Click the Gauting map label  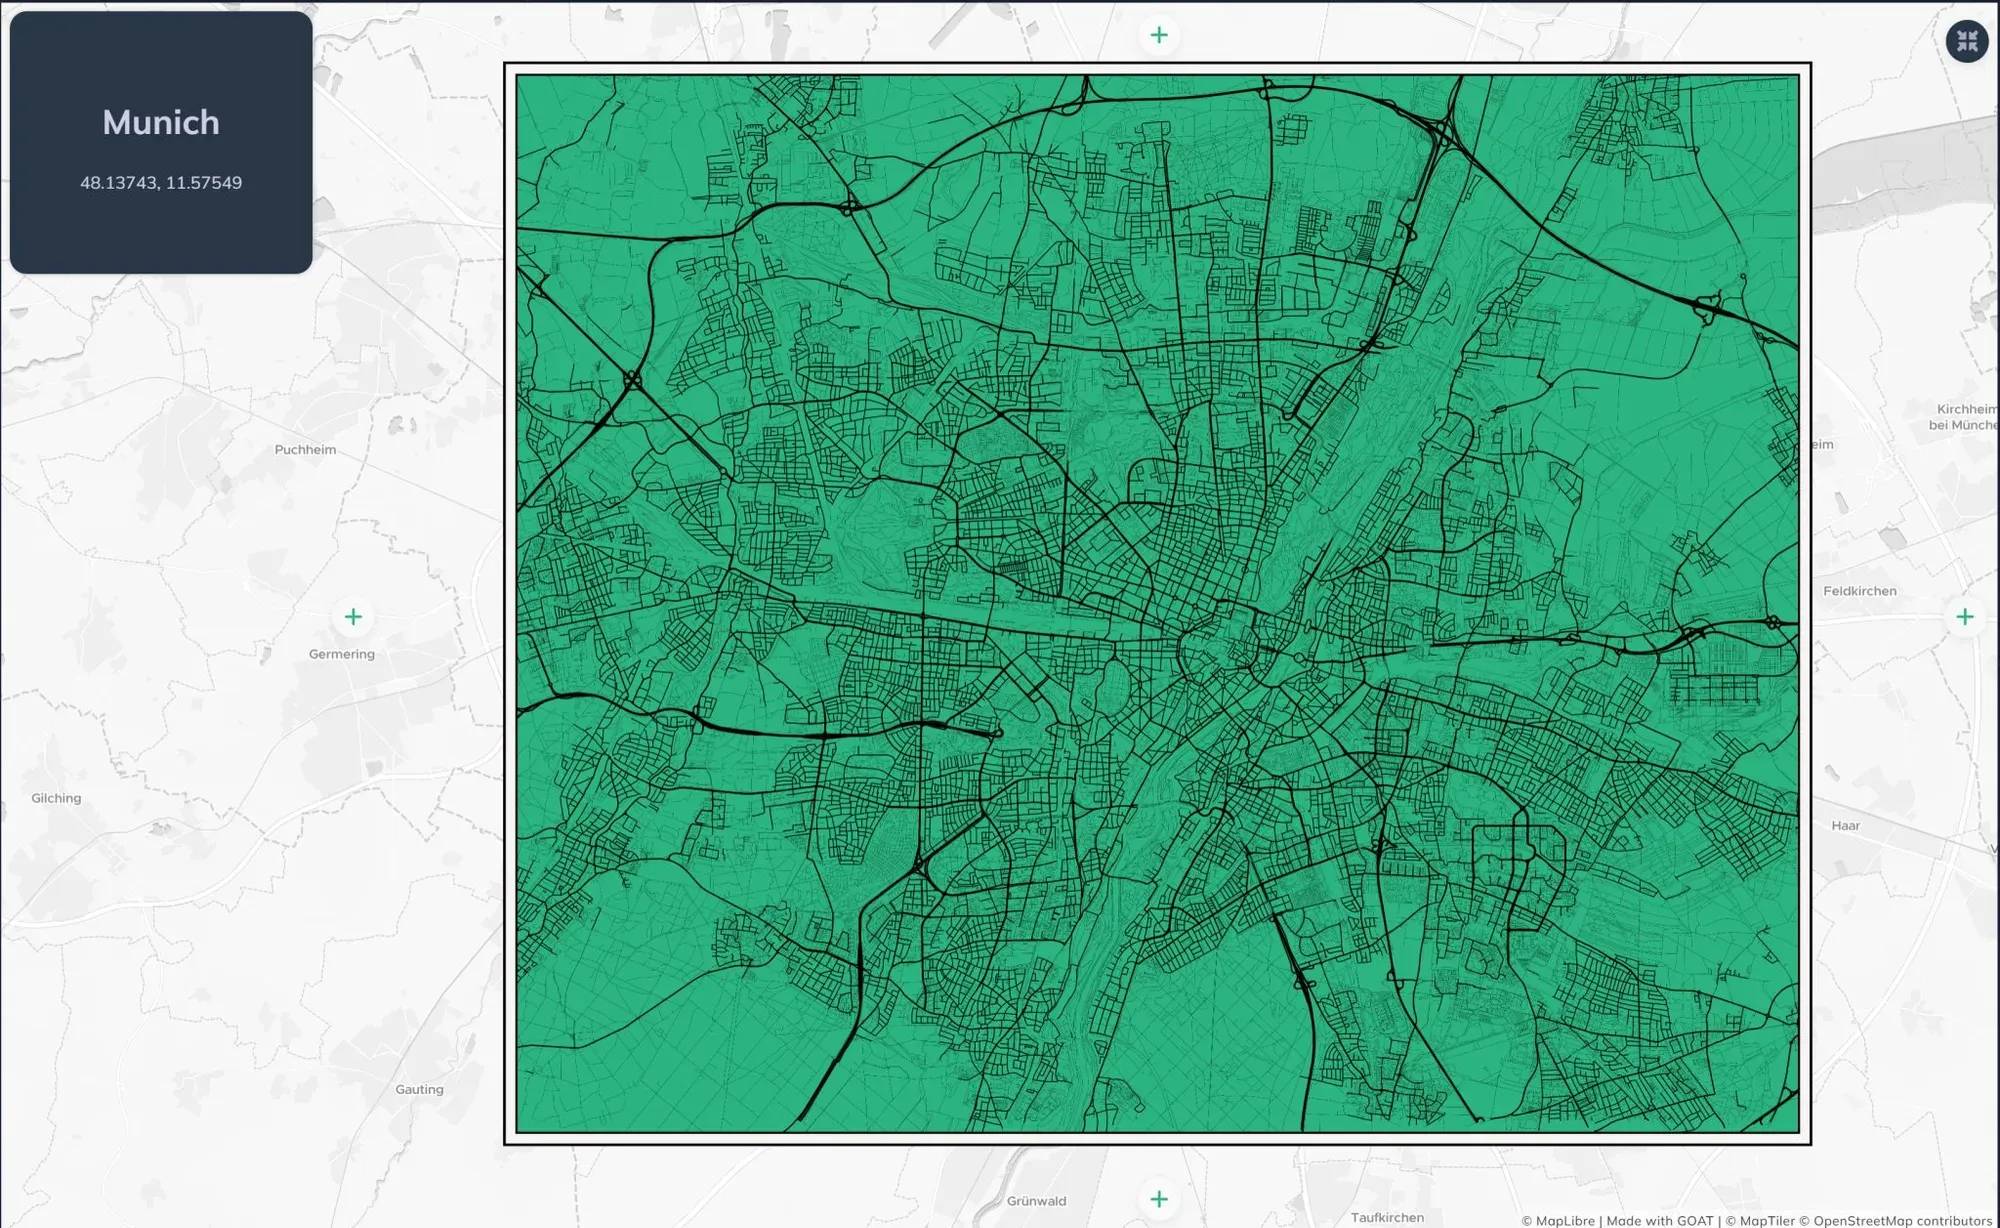tap(419, 1089)
